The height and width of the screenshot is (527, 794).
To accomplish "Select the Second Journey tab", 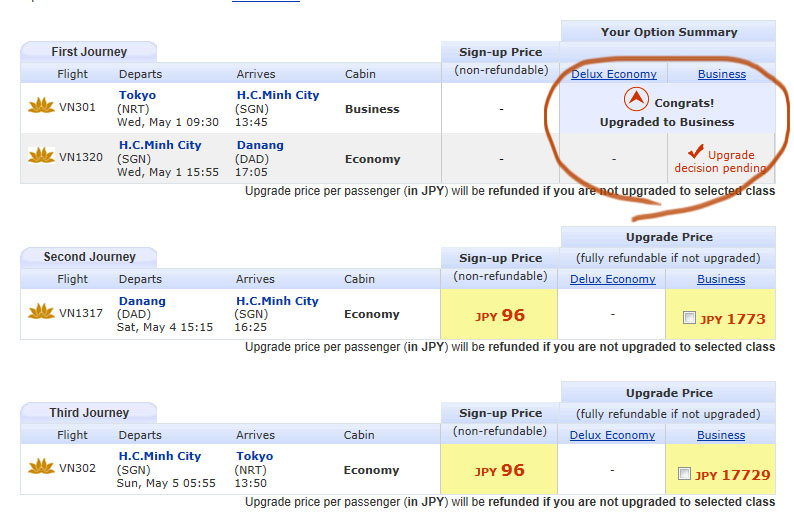I will pyautogui.click(x=89, y=257).
